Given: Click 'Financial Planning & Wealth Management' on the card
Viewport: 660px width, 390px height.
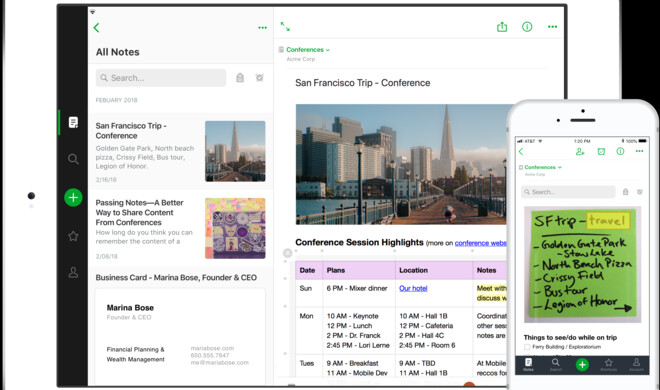Looking at the screenshot, I should click(x=136, y=354).
